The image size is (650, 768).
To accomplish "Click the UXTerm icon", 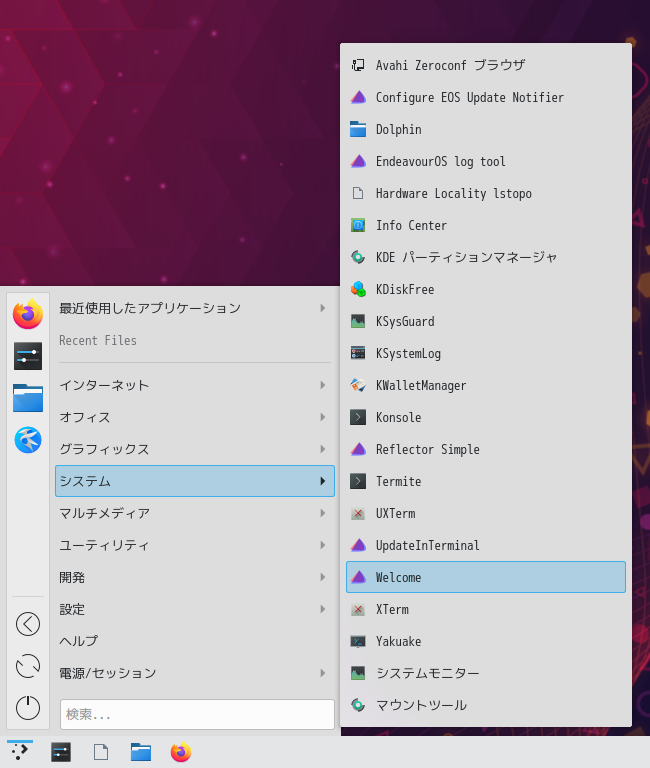I will [358, 513].
